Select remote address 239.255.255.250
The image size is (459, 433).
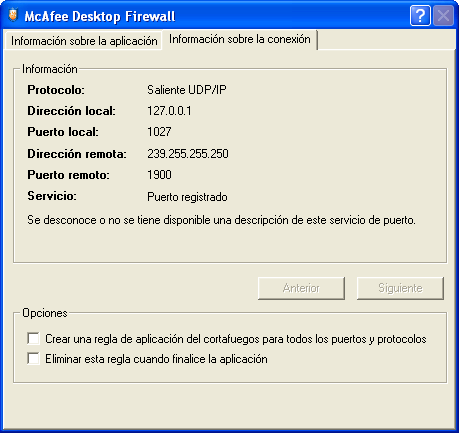point(188,154)
